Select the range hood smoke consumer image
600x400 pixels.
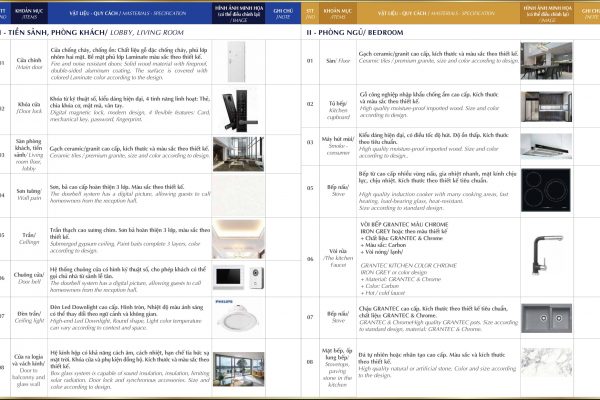coord(545,144)
